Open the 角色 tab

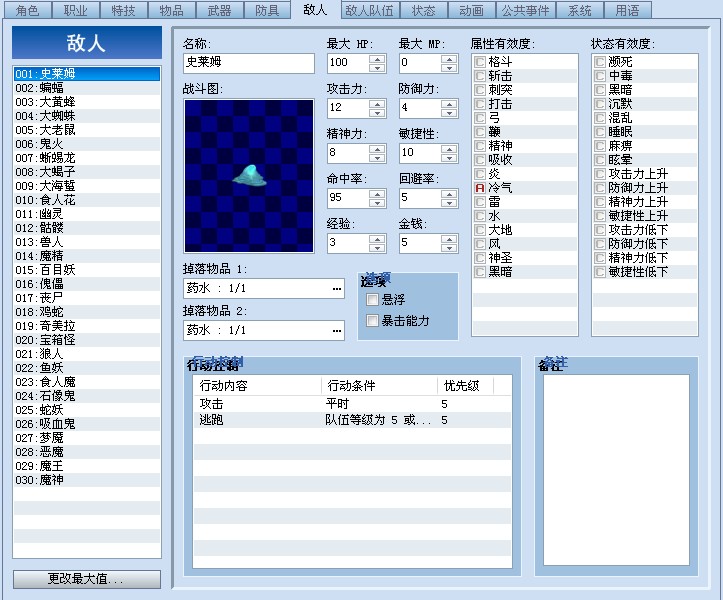tap(28, 10)
